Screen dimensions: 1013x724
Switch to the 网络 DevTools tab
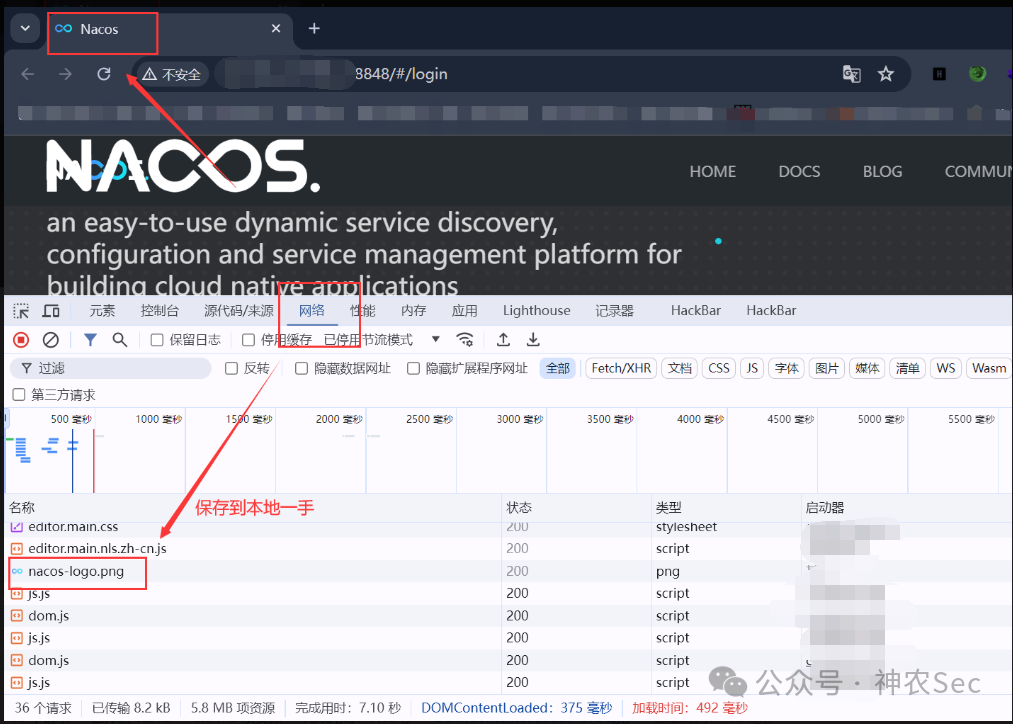[x=311, y=311]
